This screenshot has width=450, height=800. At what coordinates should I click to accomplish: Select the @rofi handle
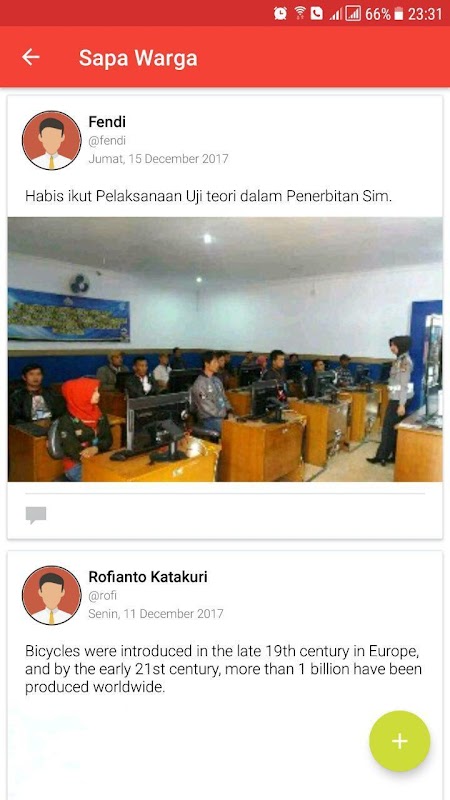pos(103,595)
